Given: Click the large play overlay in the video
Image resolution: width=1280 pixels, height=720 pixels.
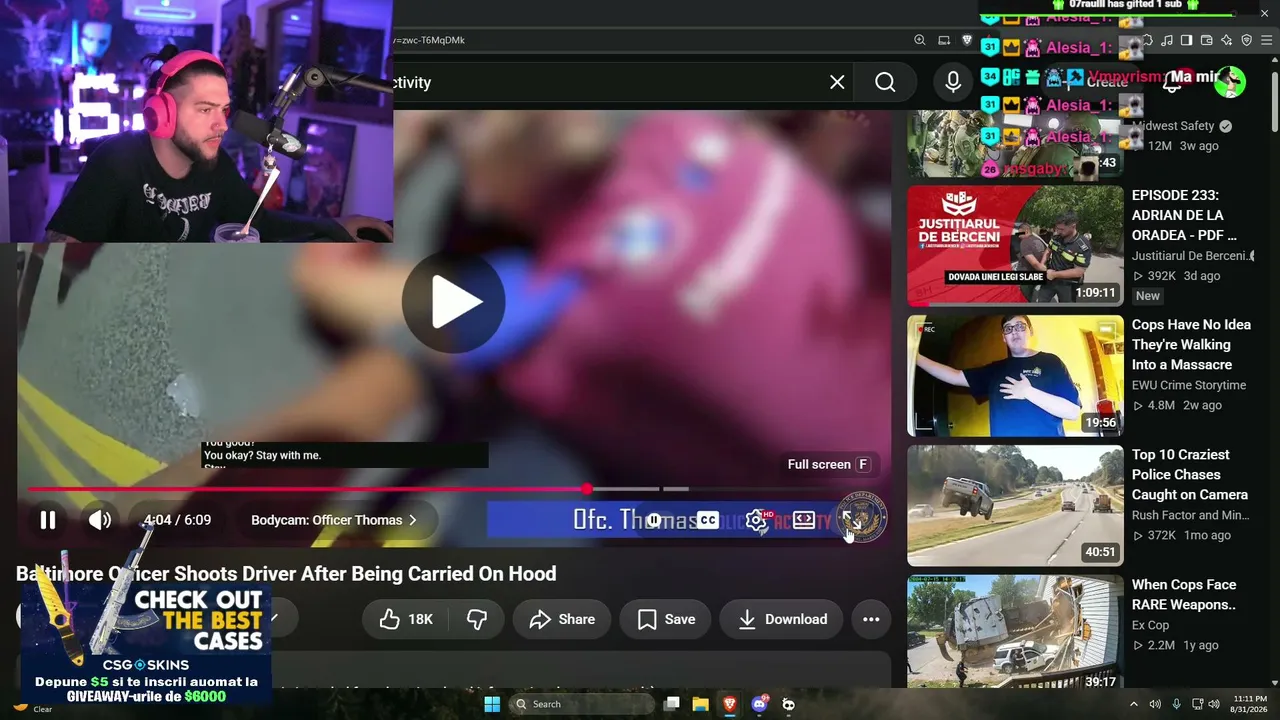Looking at the screenshot, I should coord(453,302).
